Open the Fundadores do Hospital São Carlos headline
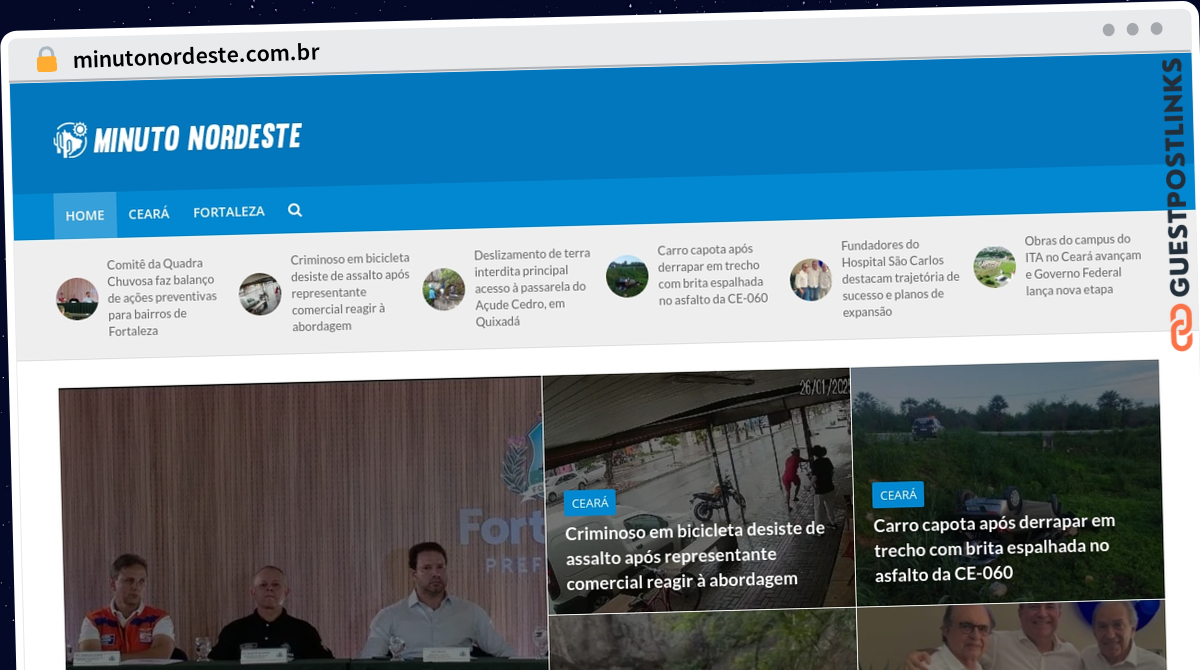Viewport: 1200px width, 670px height. tap(900, 278)
